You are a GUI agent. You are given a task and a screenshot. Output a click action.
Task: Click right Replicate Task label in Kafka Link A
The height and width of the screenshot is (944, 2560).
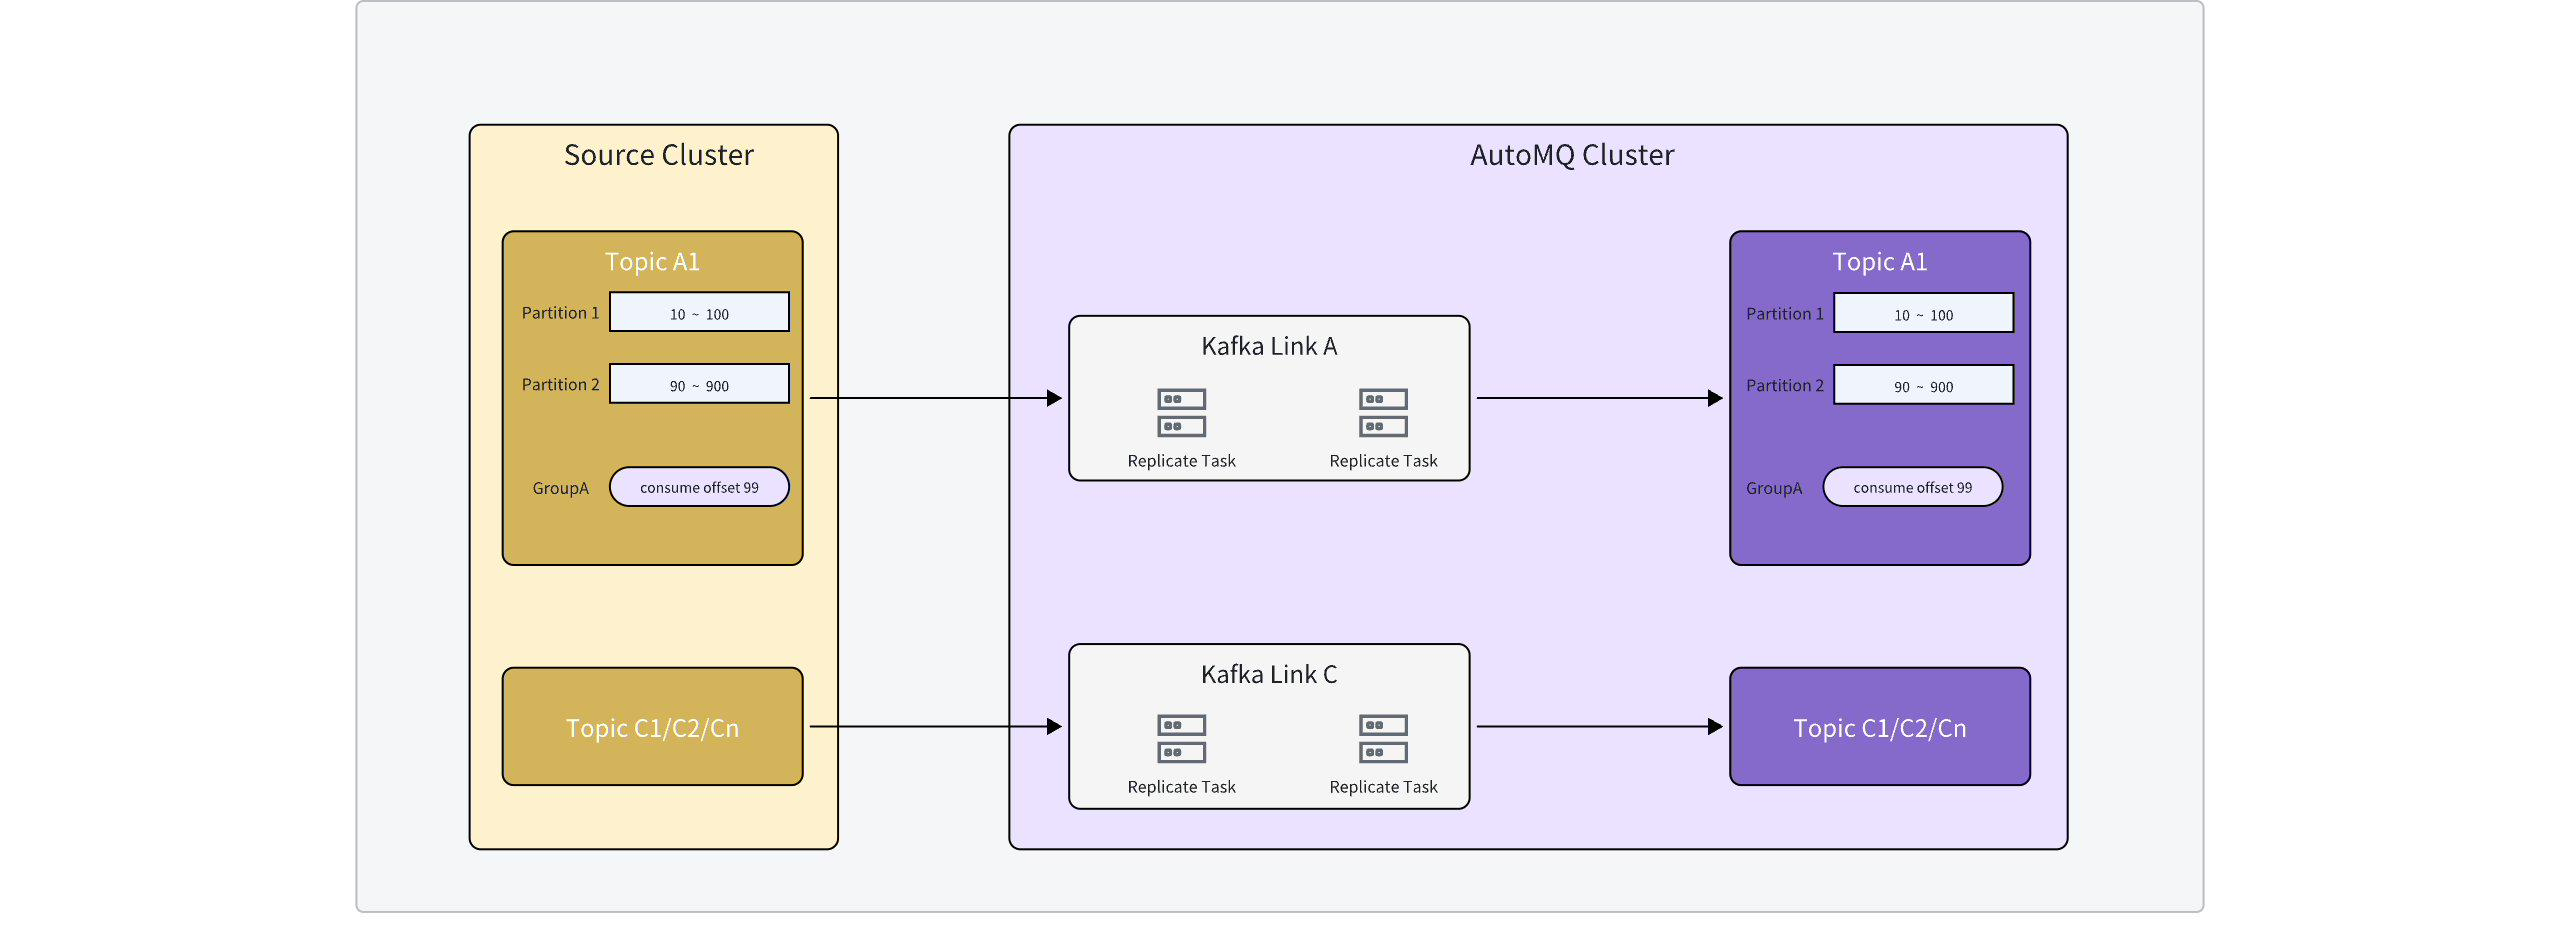(x=1383, y=461)
